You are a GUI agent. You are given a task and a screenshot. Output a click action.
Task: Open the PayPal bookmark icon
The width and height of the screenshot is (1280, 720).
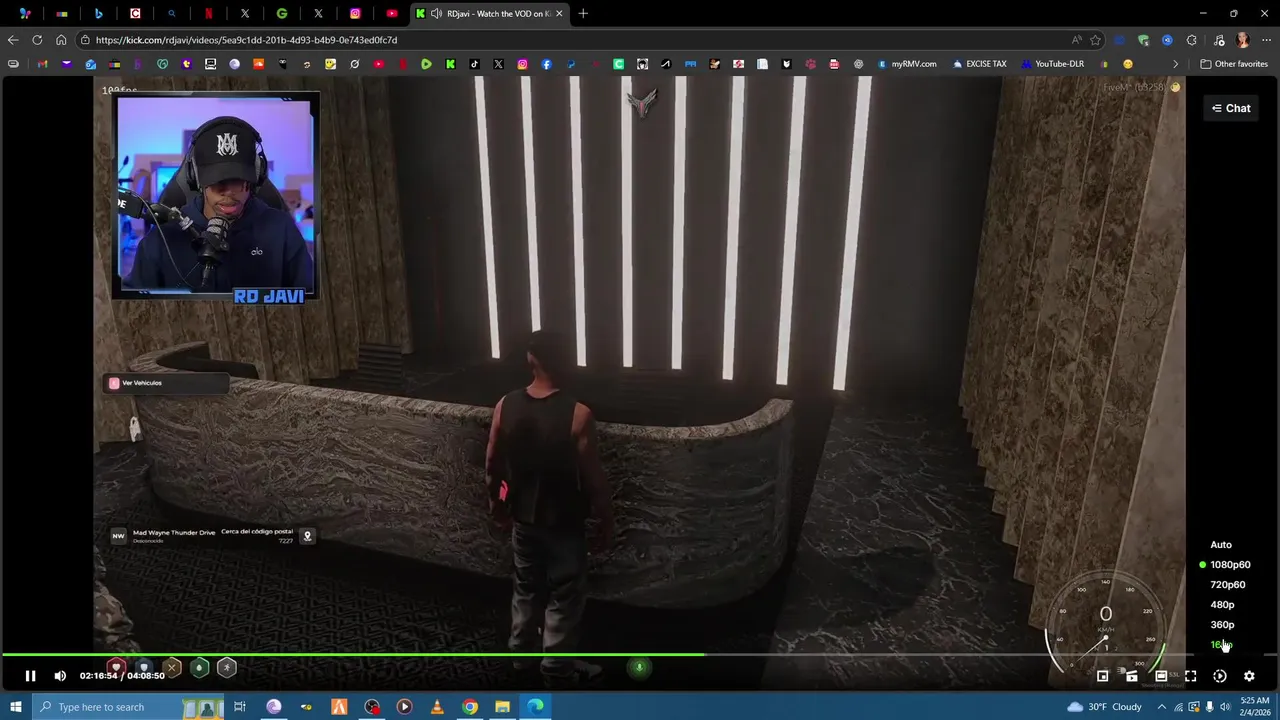coord(570,64)
